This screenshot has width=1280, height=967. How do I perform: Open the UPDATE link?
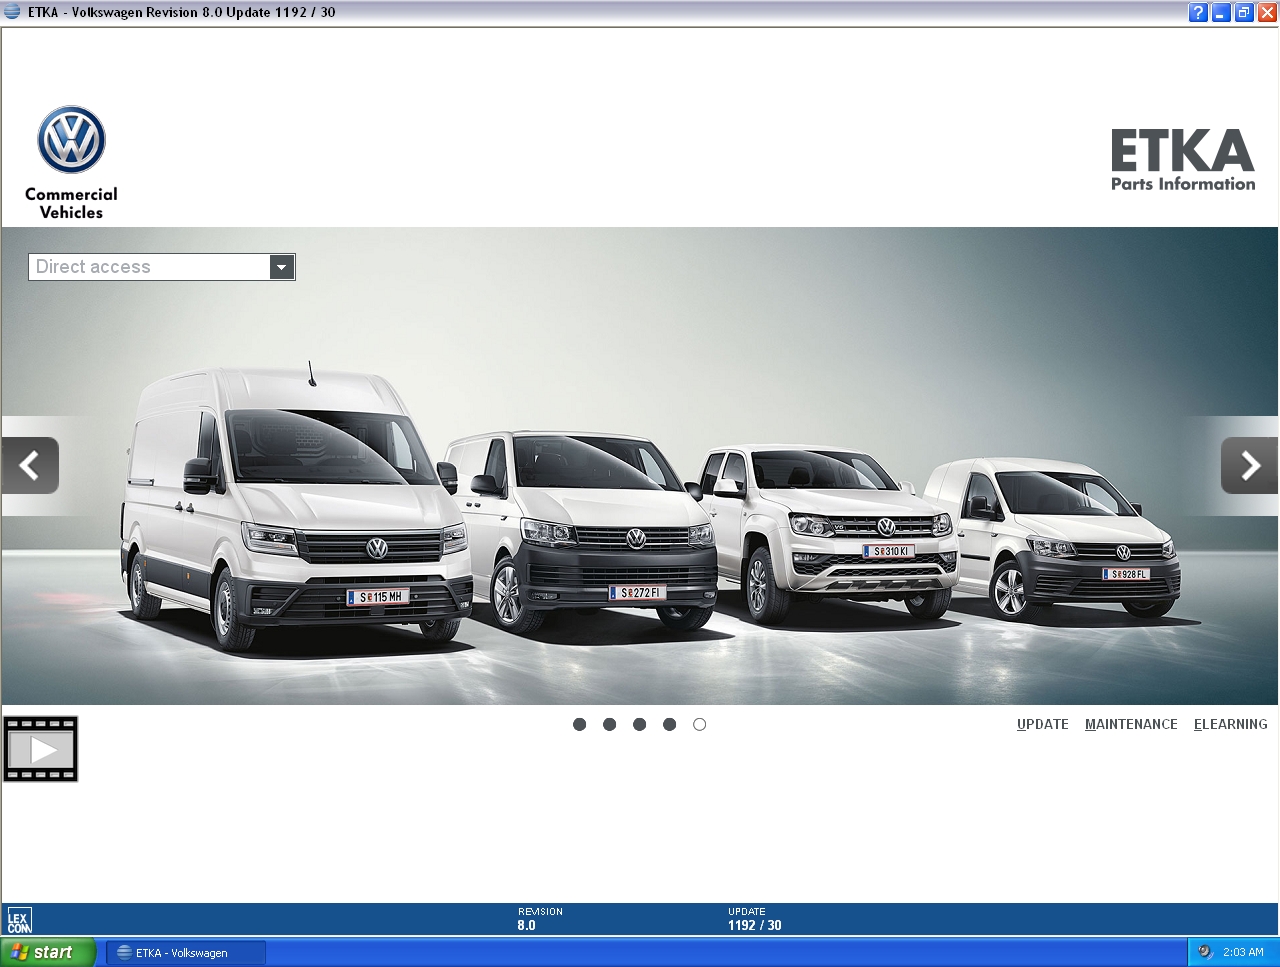[1043, 724]
